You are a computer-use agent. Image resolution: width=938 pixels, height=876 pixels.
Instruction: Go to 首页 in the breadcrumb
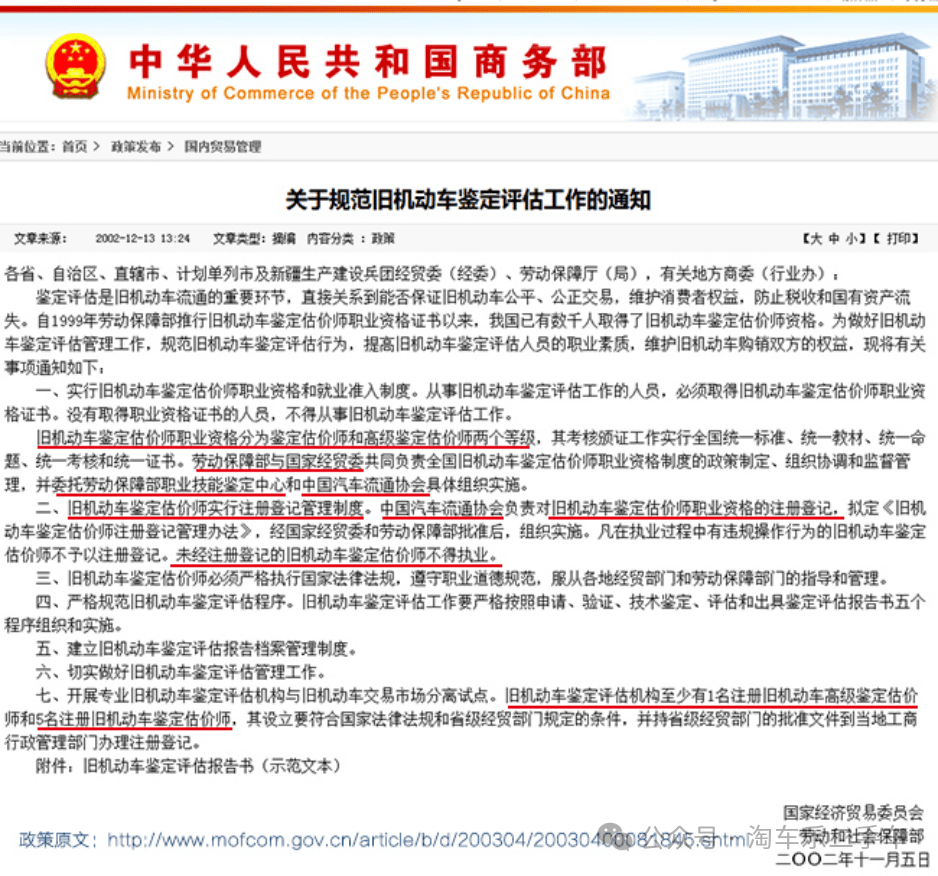click(74, 146)
